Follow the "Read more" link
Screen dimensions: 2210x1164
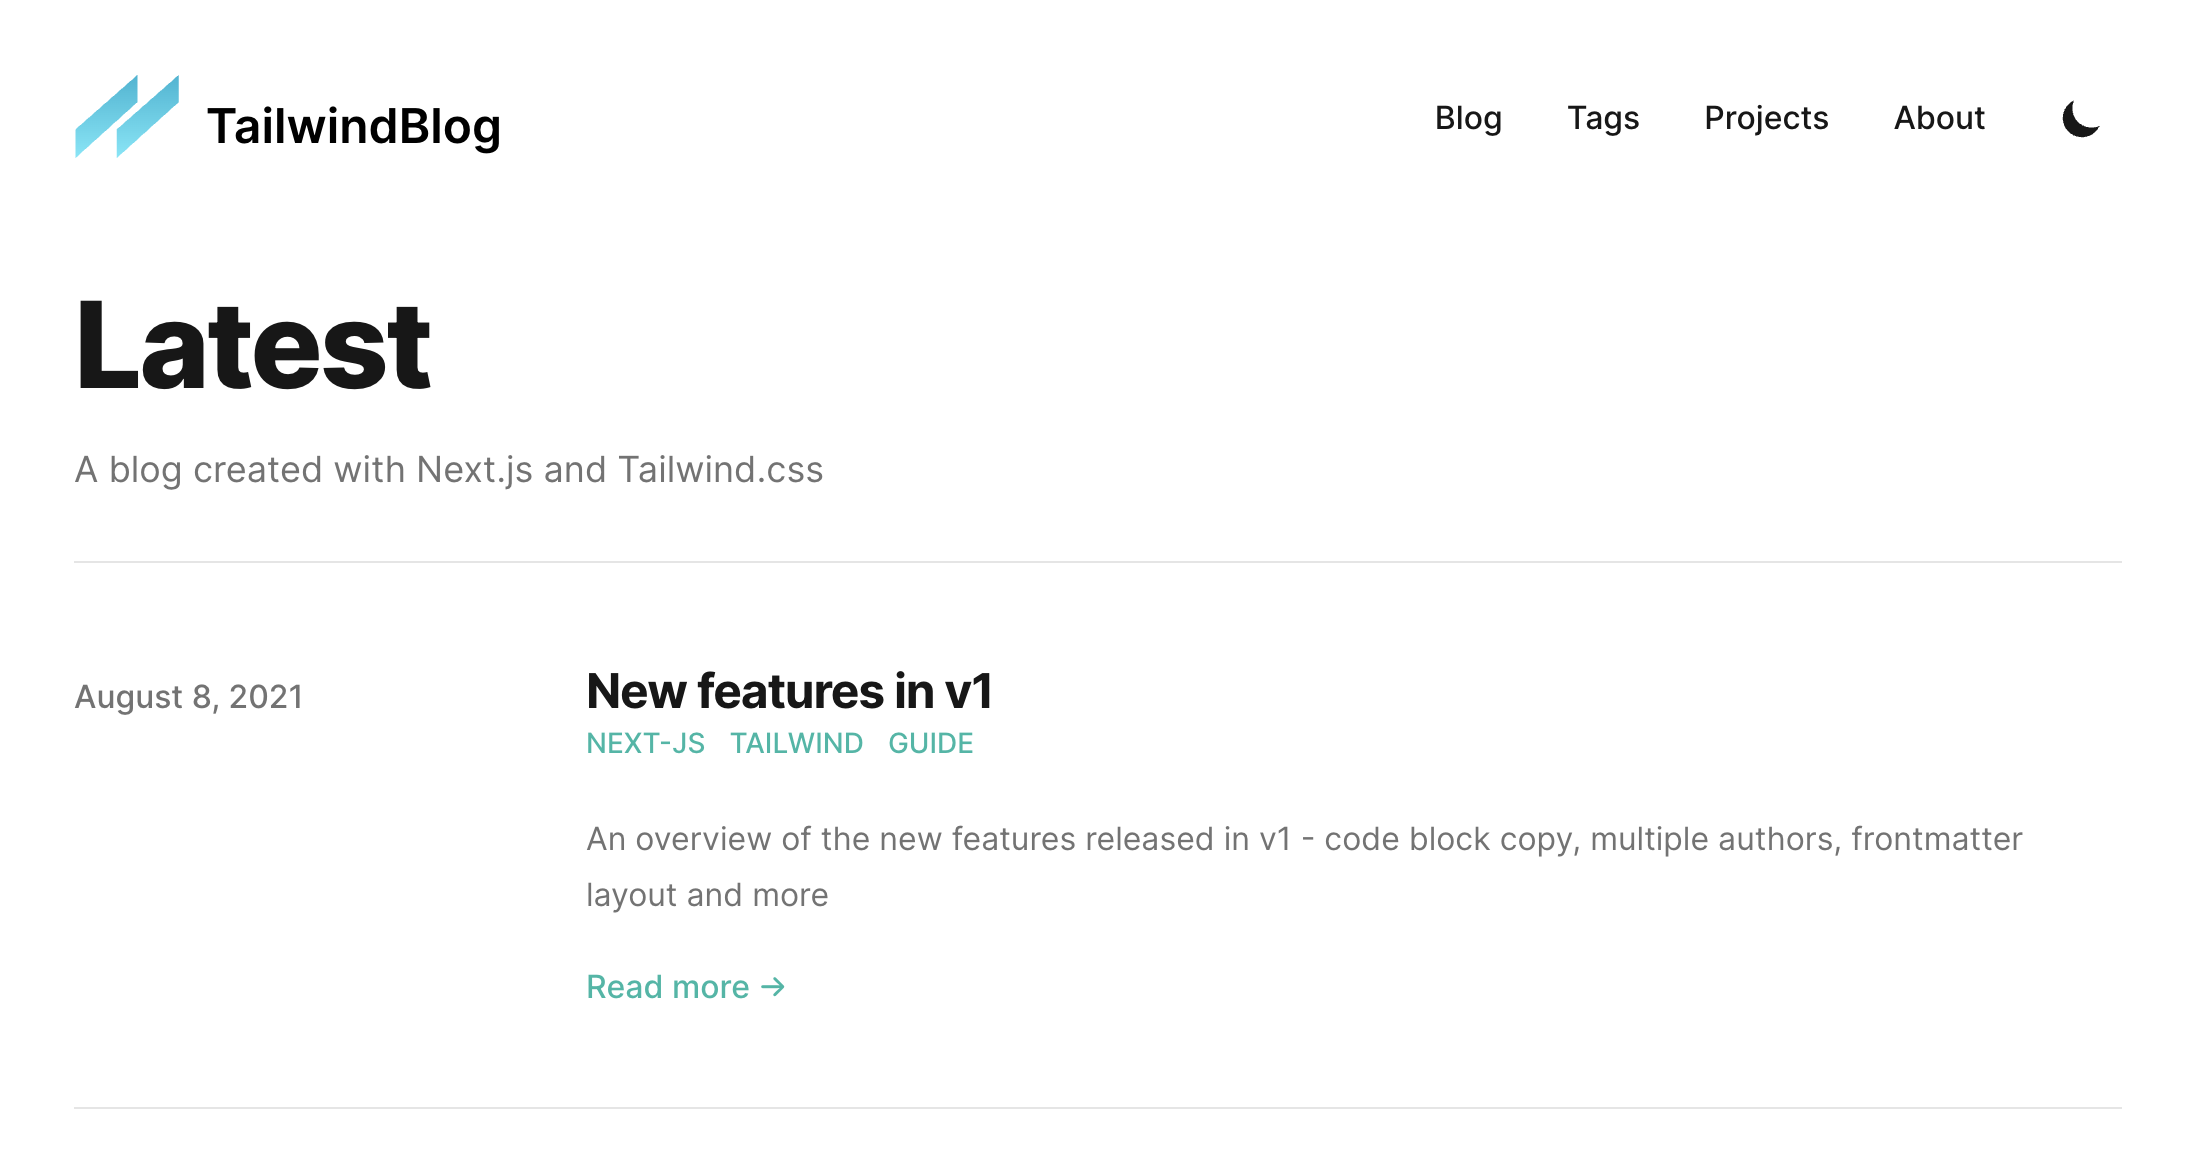668,987
